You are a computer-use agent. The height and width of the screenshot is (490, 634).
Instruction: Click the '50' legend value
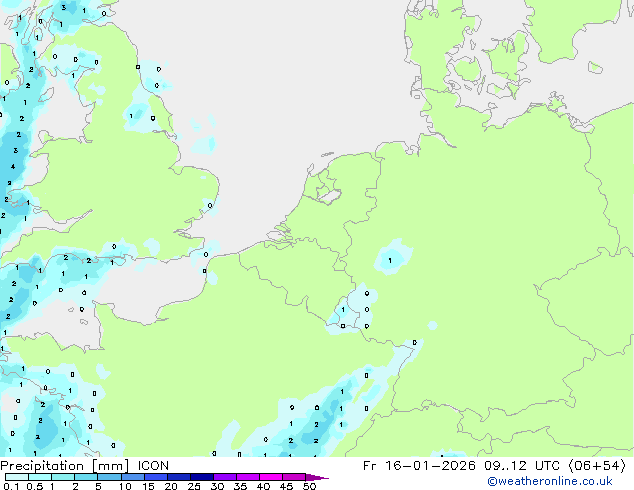(309, 486)
